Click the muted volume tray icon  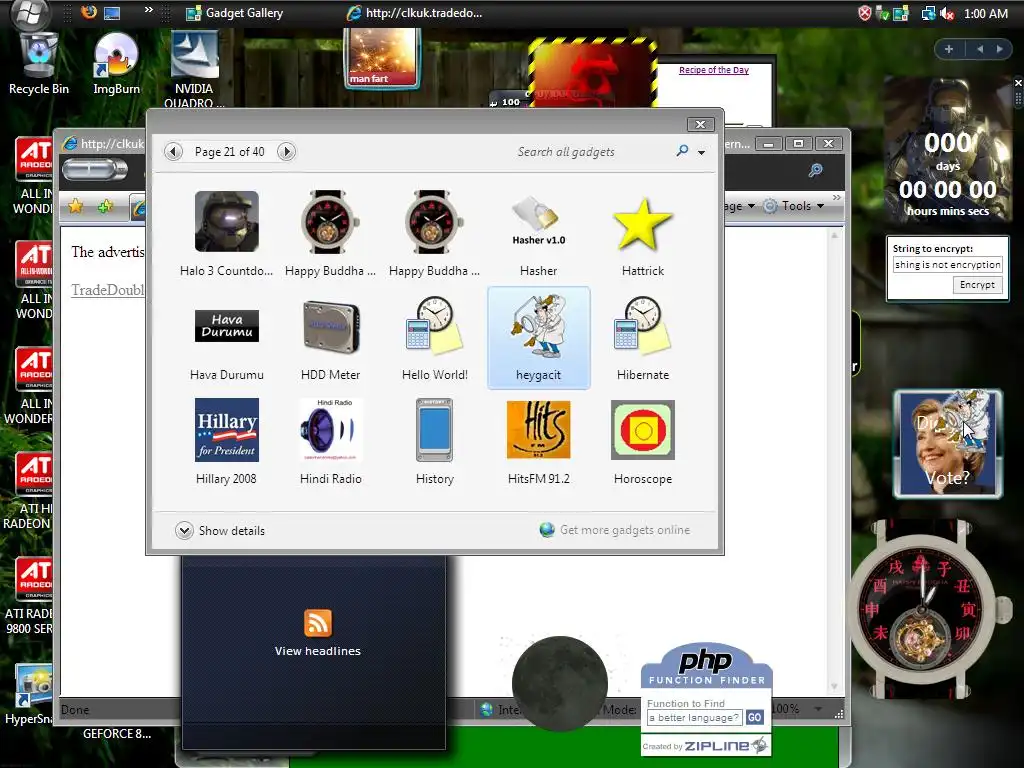pyautogui.click(x=947, y=14)
